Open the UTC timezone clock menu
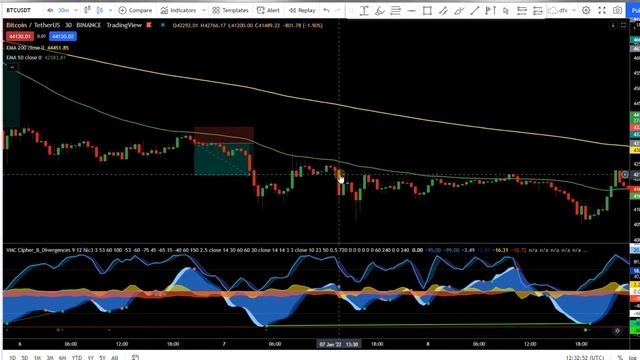The image size is (640, 360). pyautogui.click(x=585, y=358)
